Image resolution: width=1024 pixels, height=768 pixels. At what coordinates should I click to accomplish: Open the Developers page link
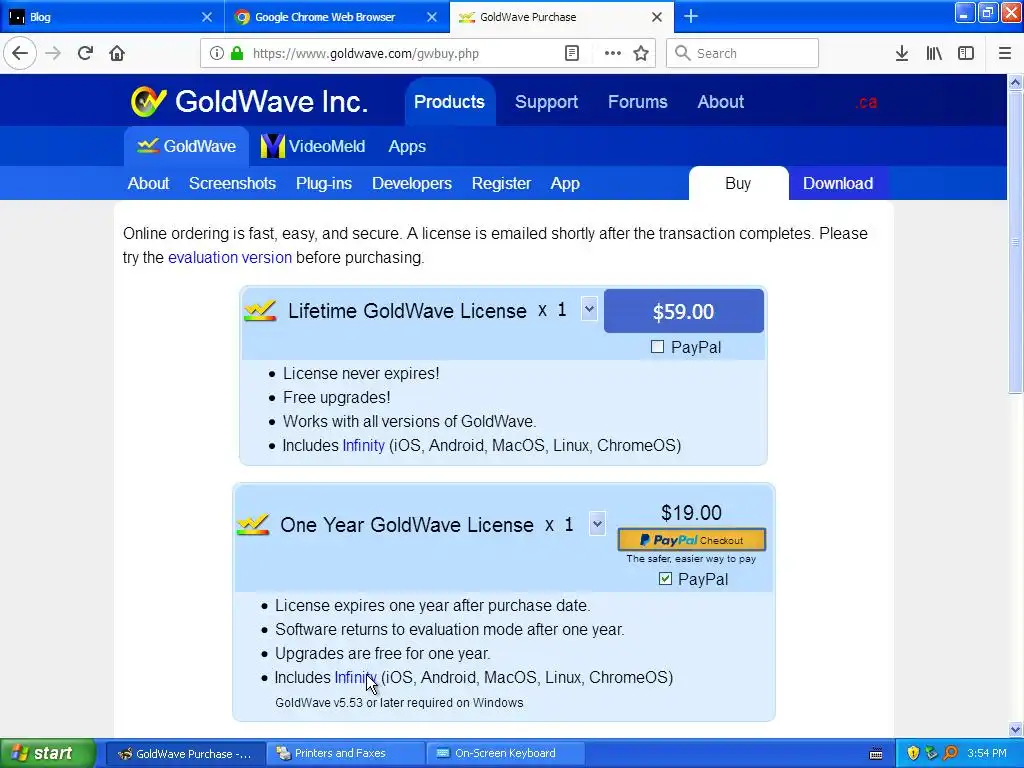[x=412, y=184]
